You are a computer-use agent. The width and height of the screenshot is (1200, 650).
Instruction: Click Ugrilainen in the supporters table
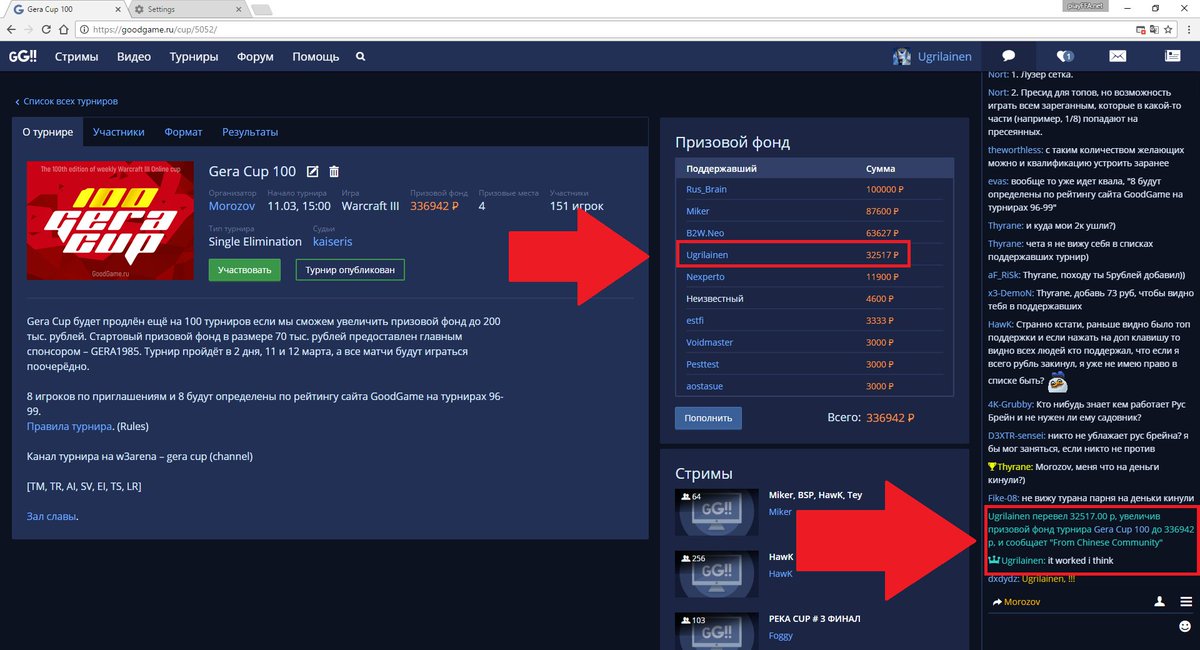[707, 255]
